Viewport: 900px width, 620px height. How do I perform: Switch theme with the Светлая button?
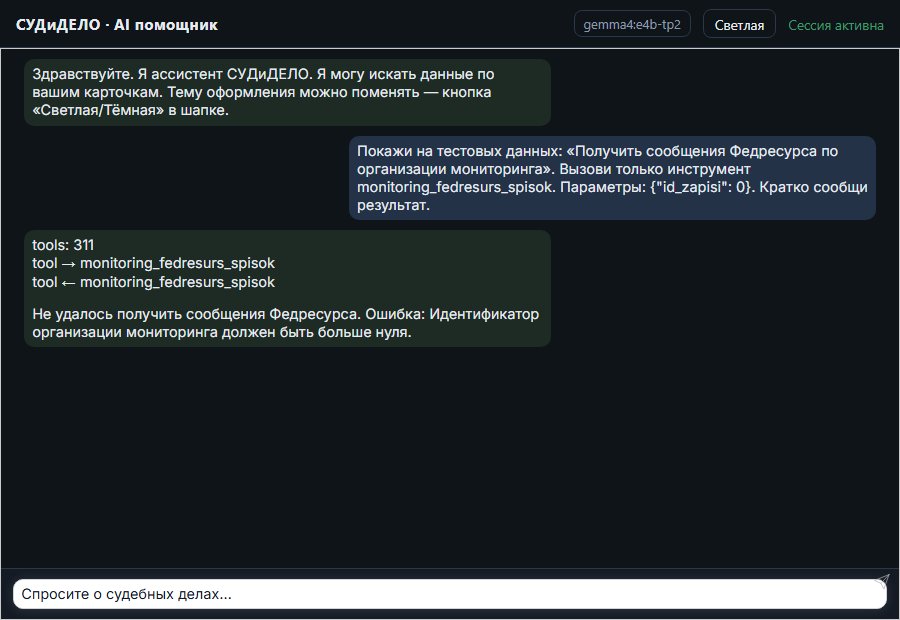(x=739, y=25)
